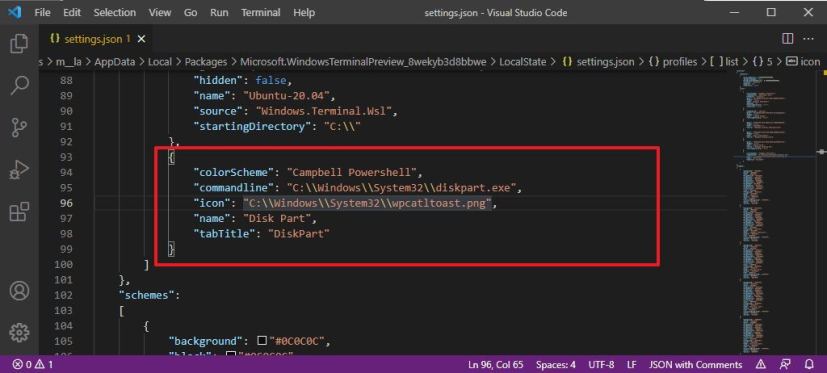The width and height of the screenshot is (827, 373).
Task: Open the editor More Actions ellipsis
Action: click(808, 39)
